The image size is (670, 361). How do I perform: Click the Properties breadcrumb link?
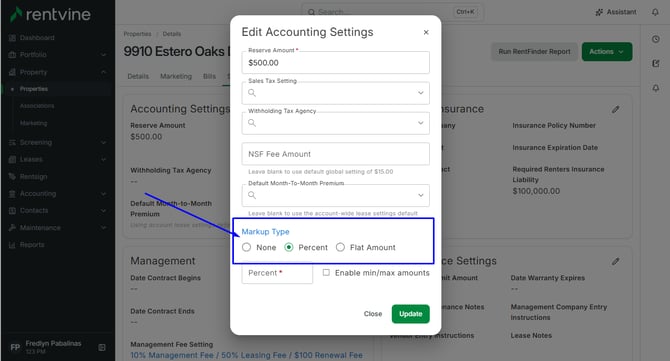click(x=137, y=34)
